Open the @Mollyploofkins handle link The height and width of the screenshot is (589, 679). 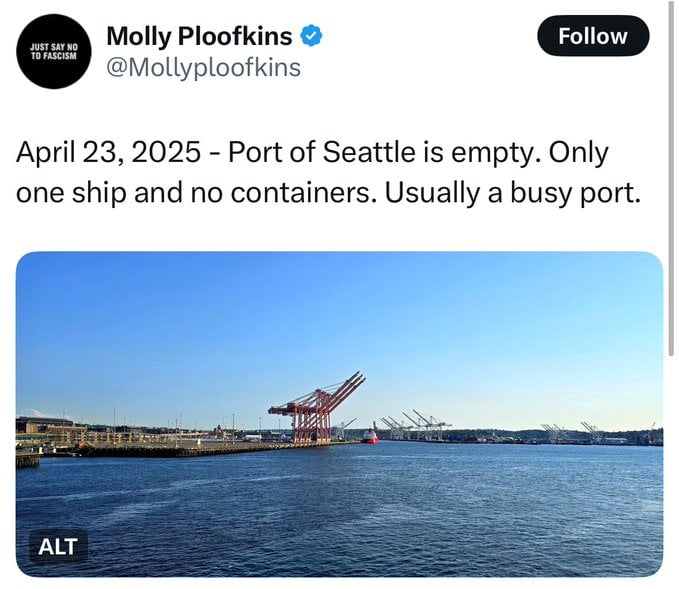tap(204, 68)
